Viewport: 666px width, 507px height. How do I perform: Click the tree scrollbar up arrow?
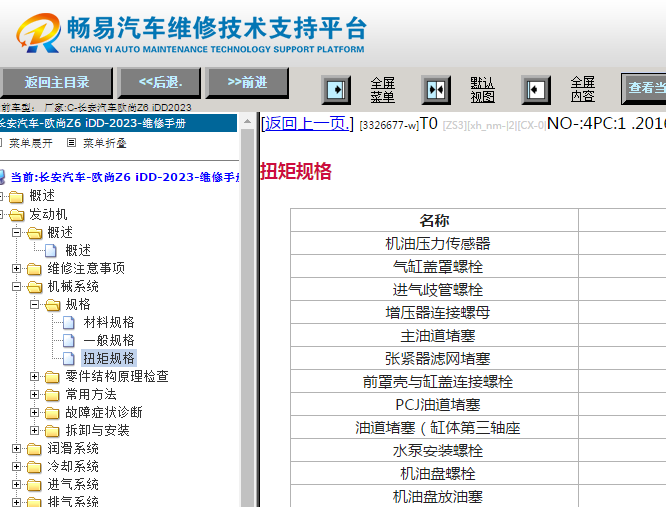click(x=247, y=121)
